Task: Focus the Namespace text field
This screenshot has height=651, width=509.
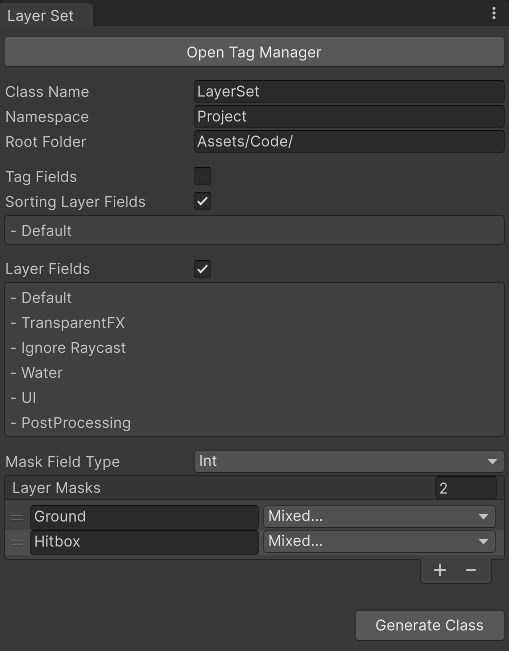Action: (x=349, y=116)
